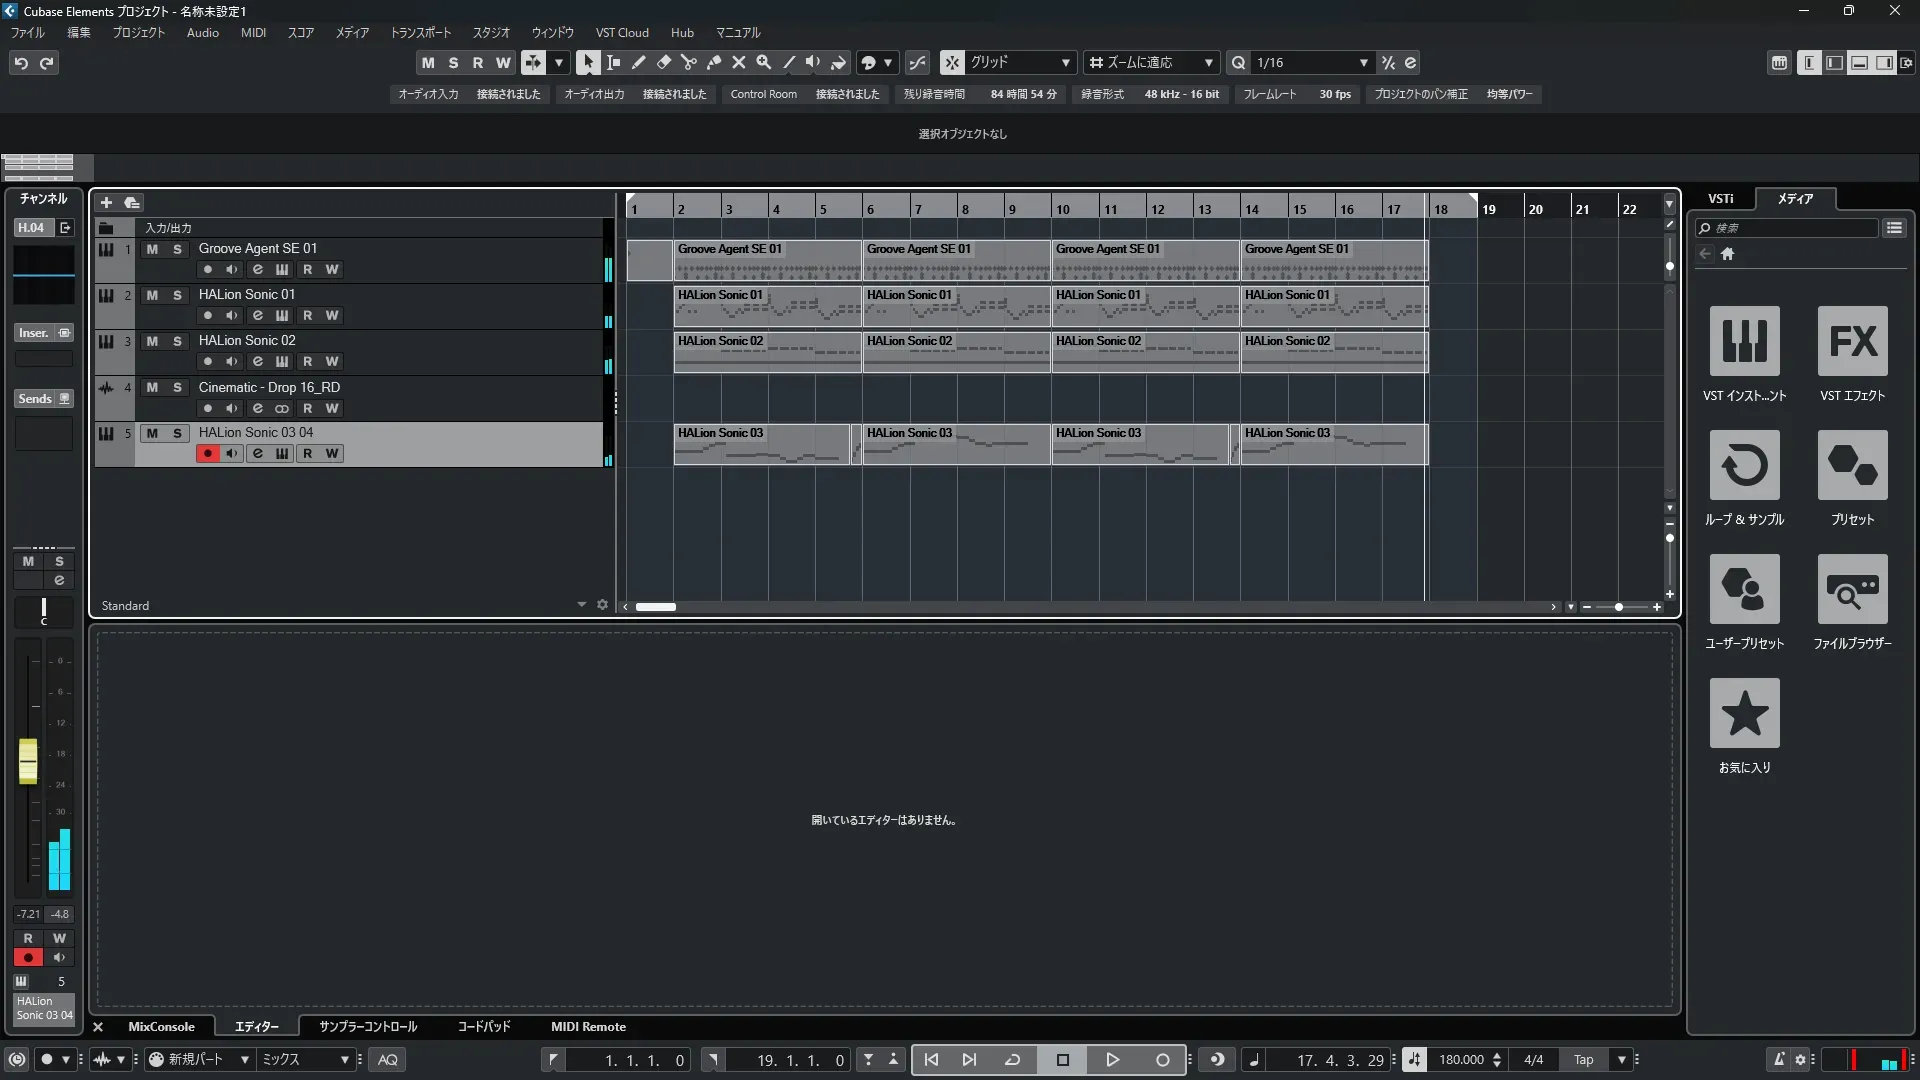Mute the Groove Agent SE 01 track
The height and width of the screenshot is (1080, 1920).
[x=152, y=249]
